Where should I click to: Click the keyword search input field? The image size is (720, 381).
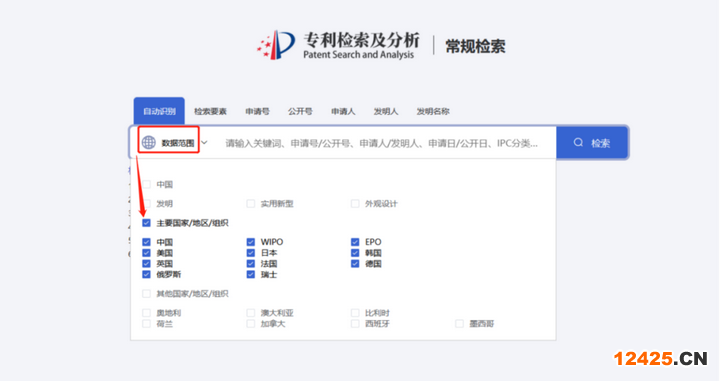(x=382, y=143)
